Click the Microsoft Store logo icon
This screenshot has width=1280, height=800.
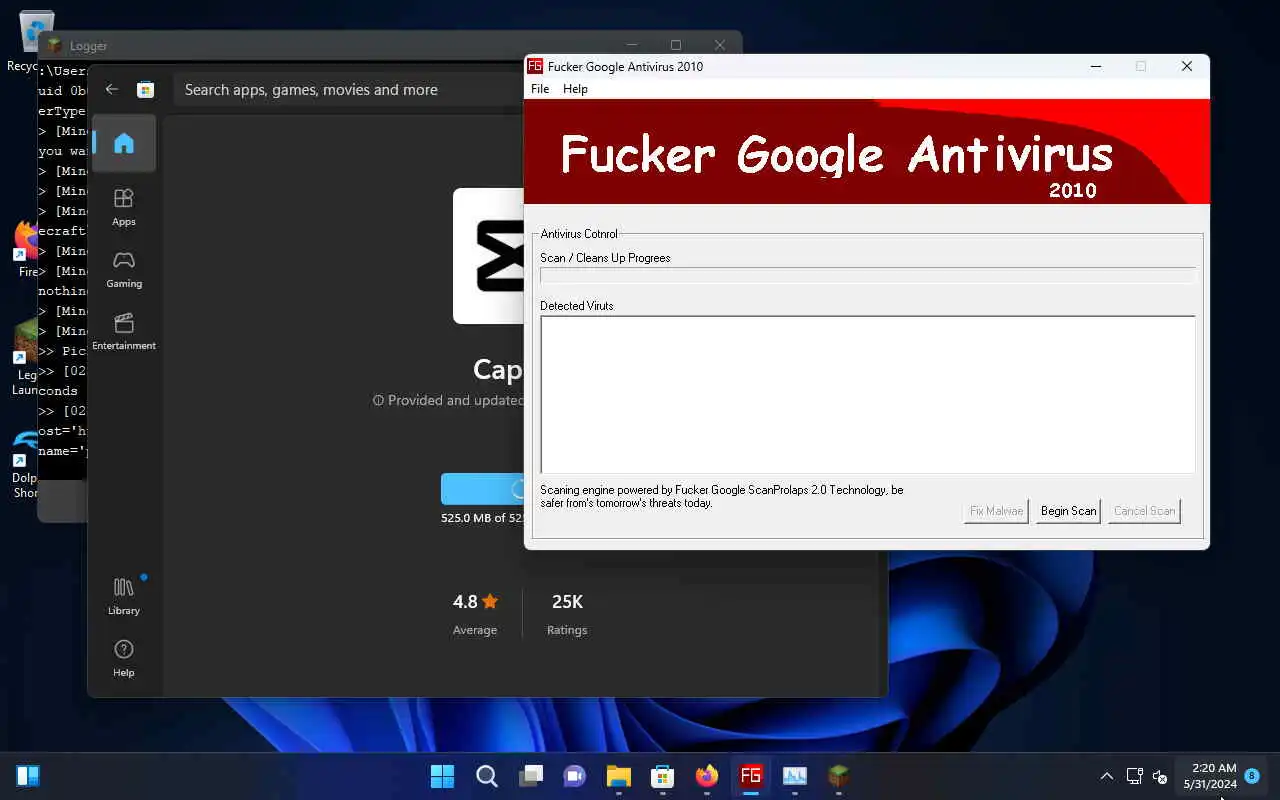(145, 89)
